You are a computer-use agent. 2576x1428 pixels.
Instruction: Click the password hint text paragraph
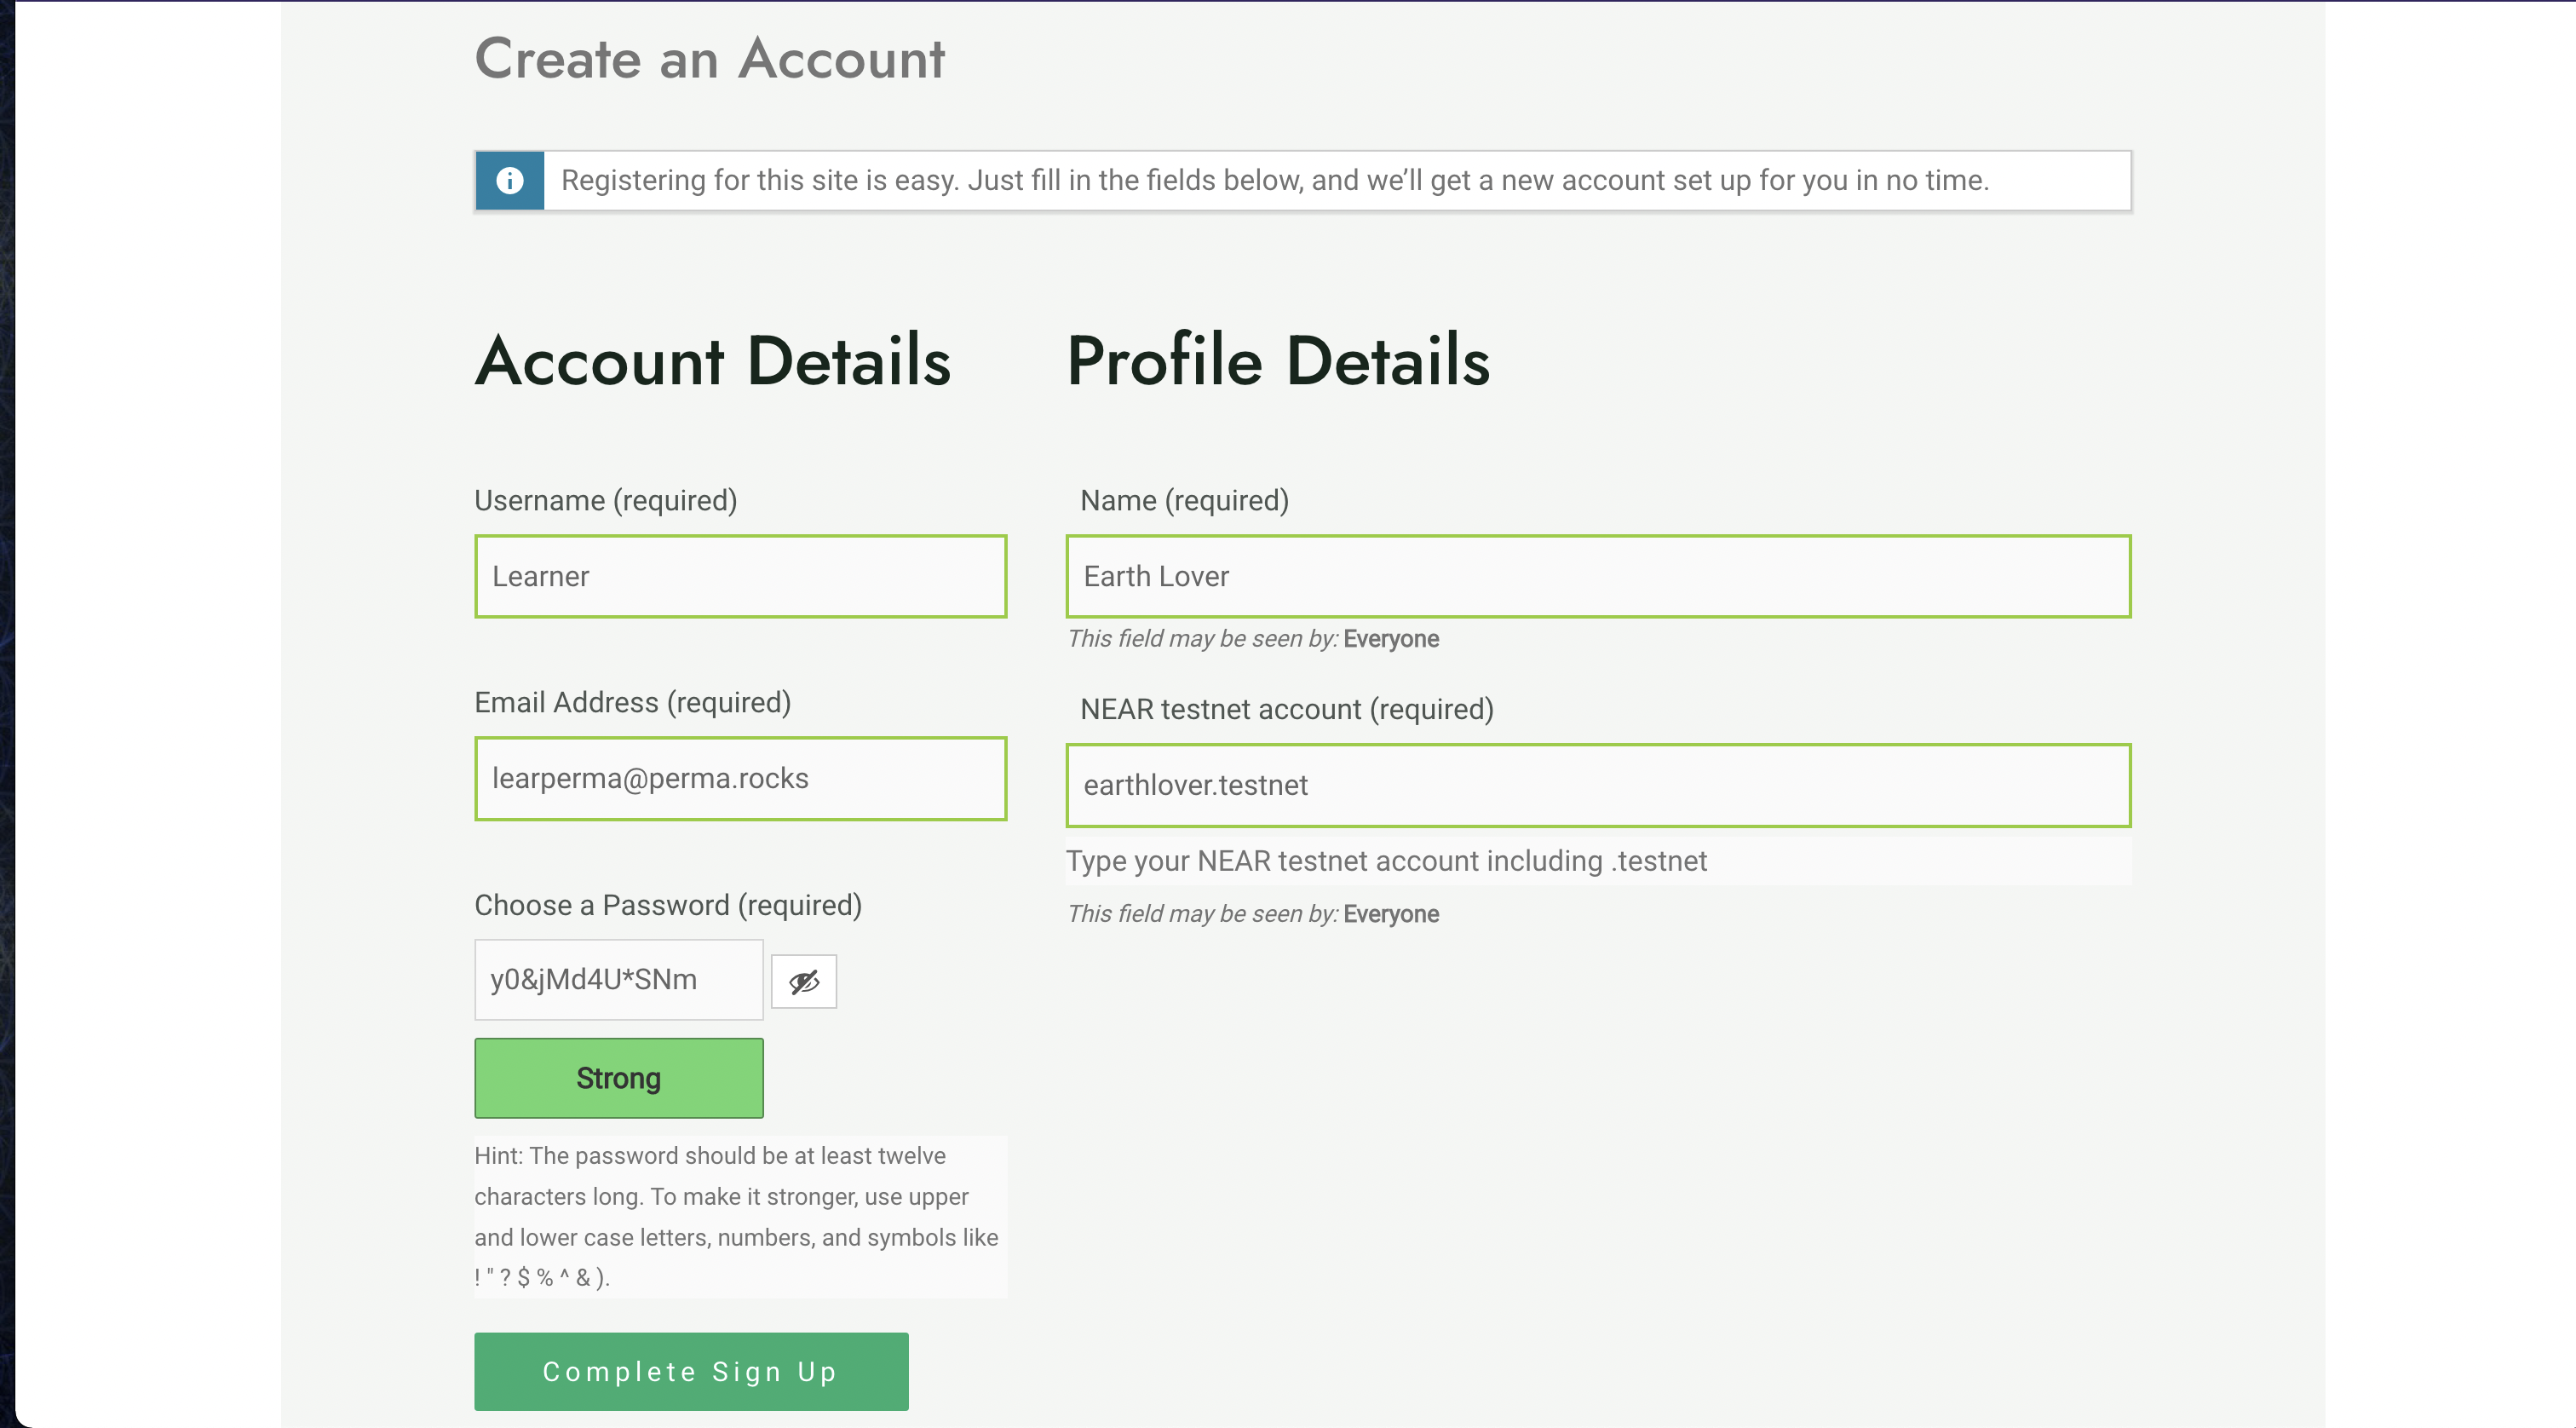point(736,1216)
